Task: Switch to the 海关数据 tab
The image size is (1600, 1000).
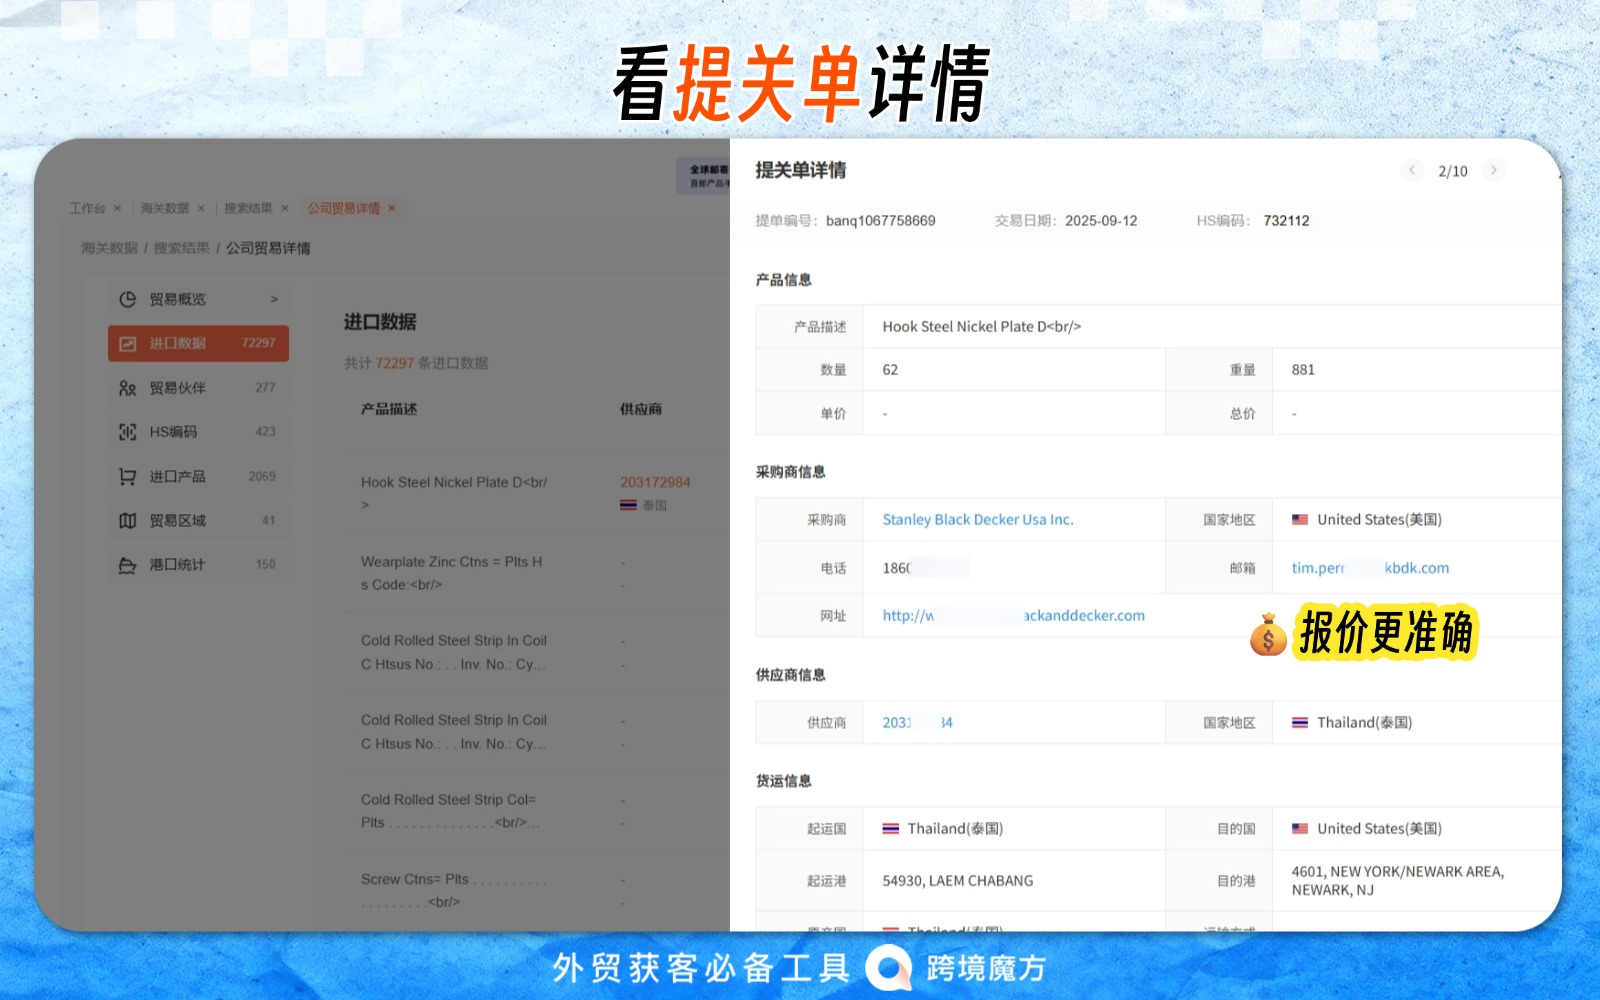Action: (164, 208)
